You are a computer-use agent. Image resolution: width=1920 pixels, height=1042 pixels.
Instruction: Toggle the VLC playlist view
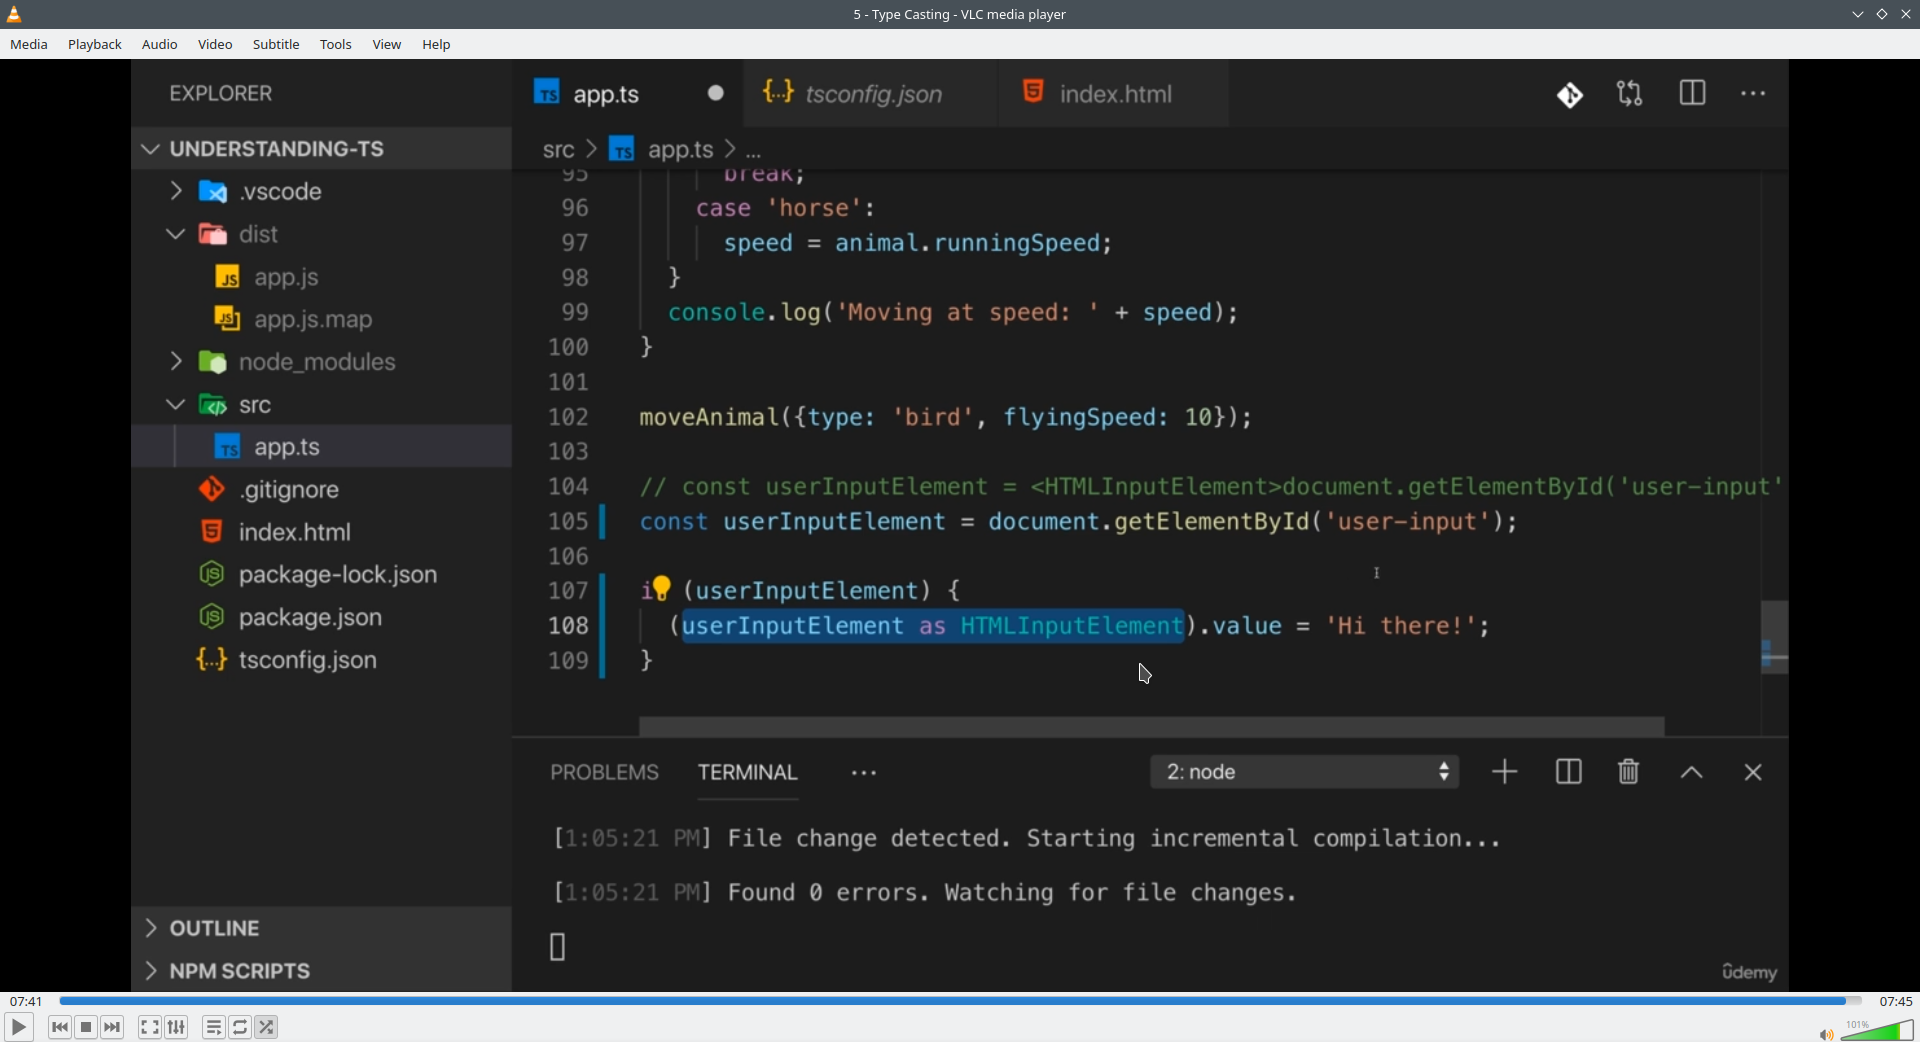(x=214, y=1027)
